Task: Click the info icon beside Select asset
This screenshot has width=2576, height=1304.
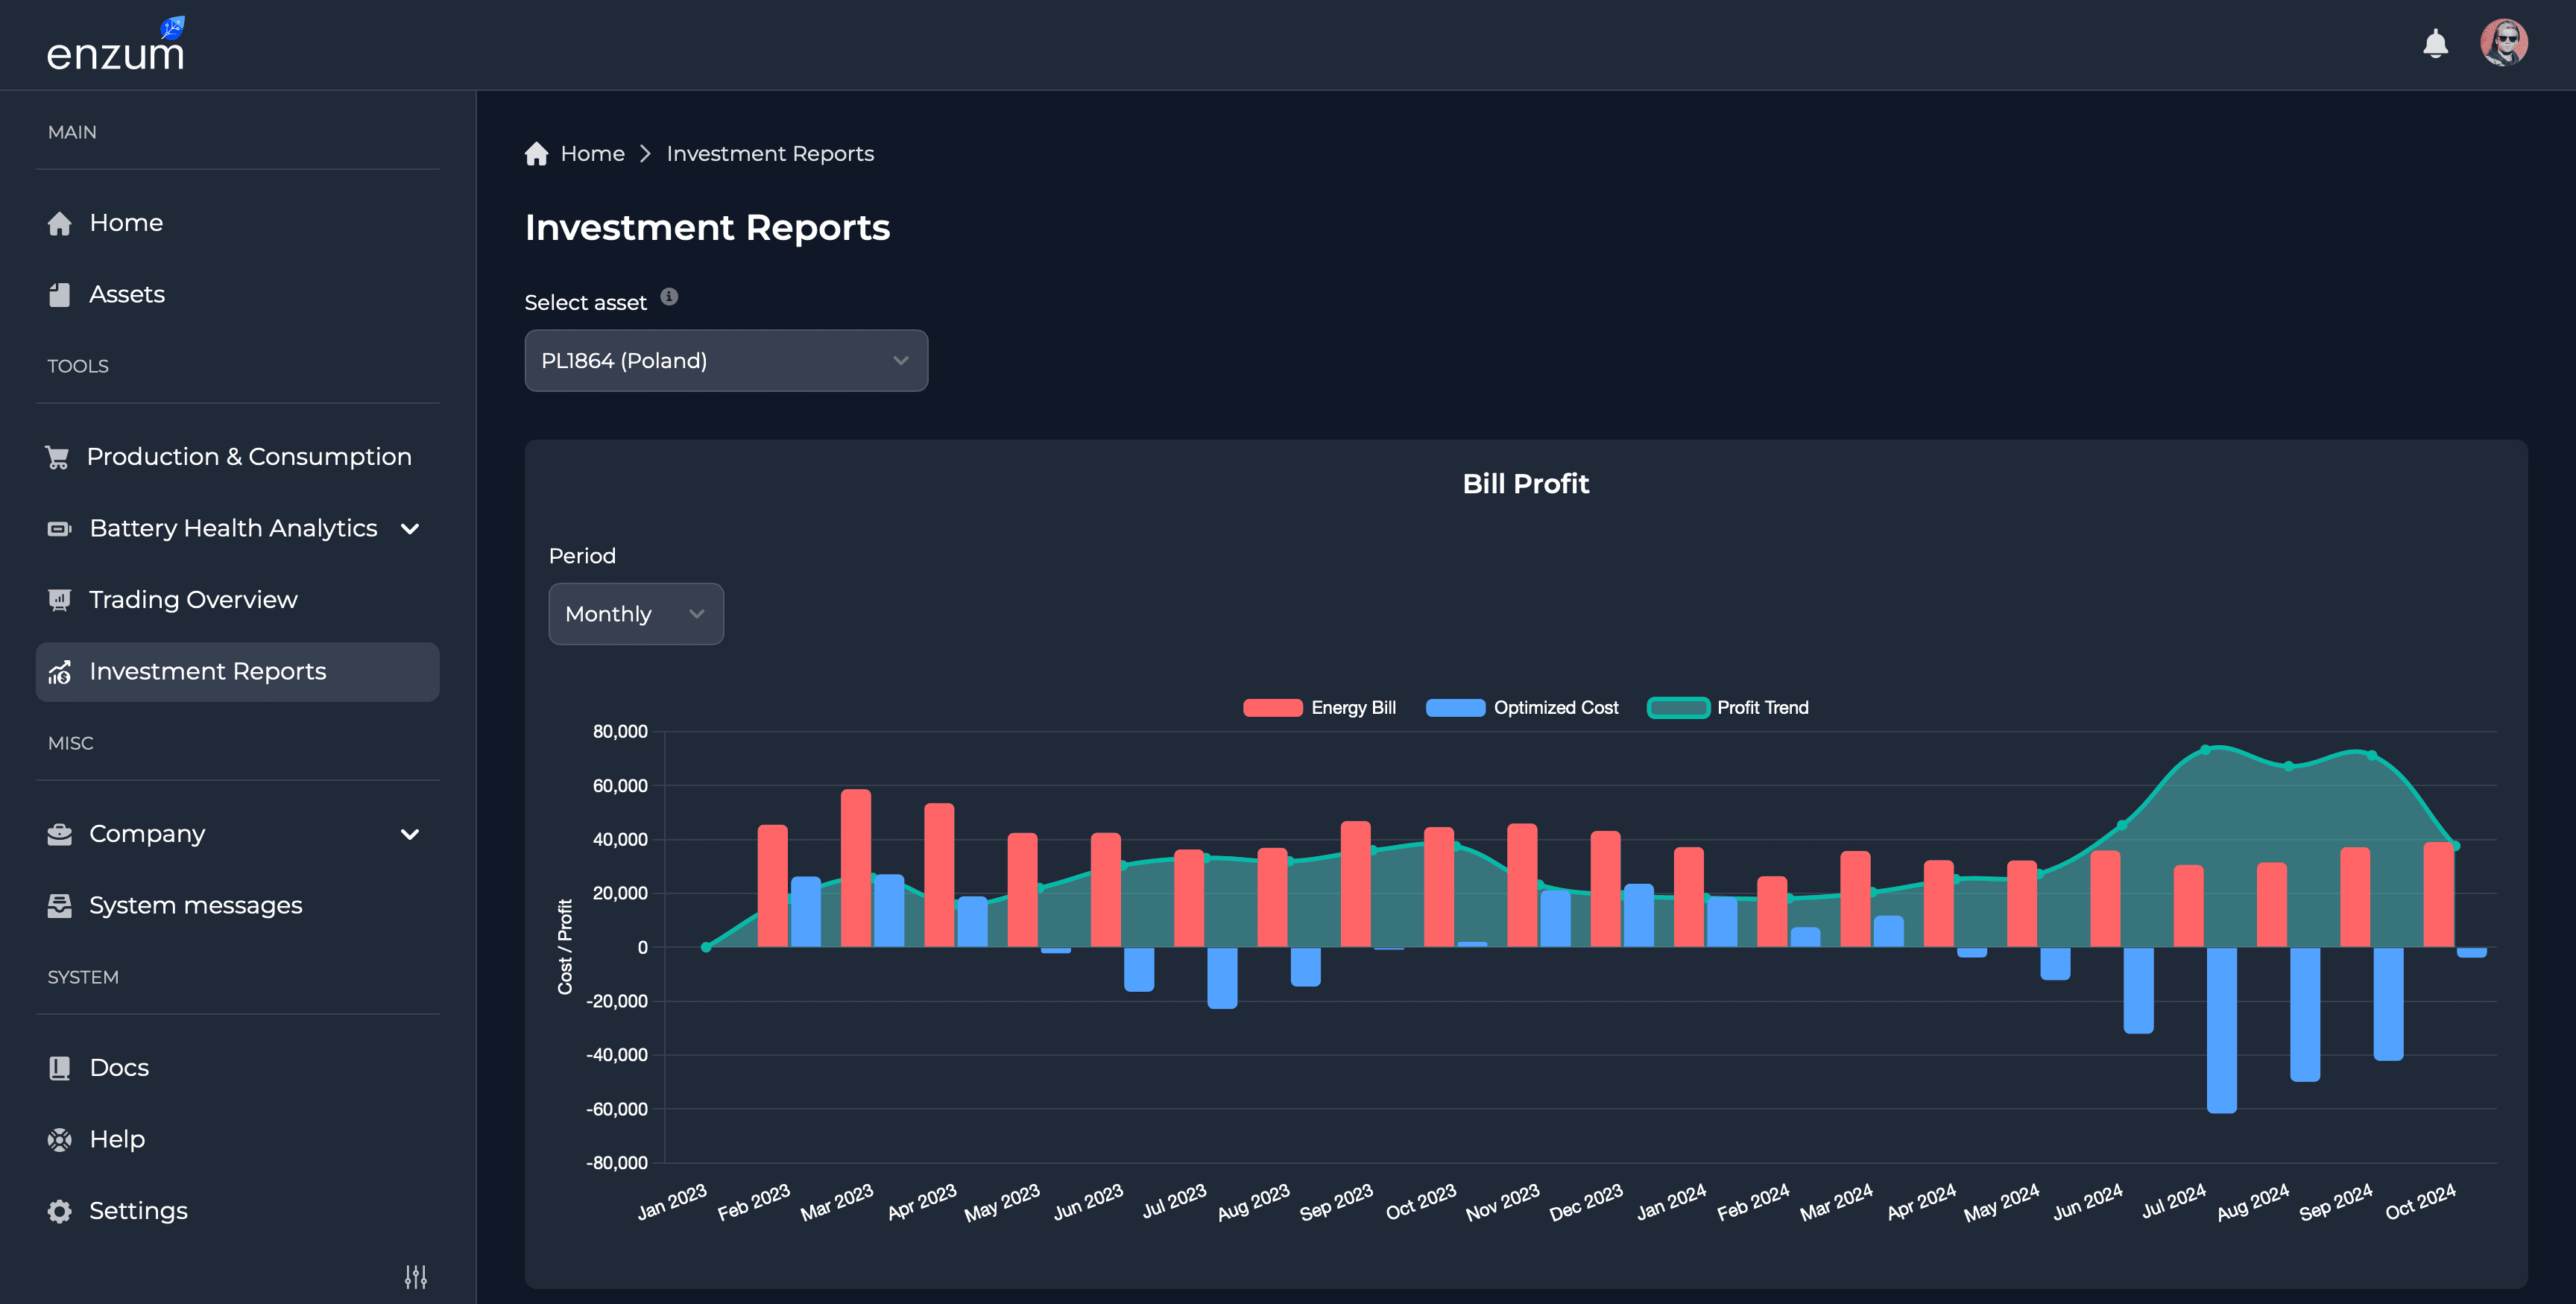Action: (669, 297)
